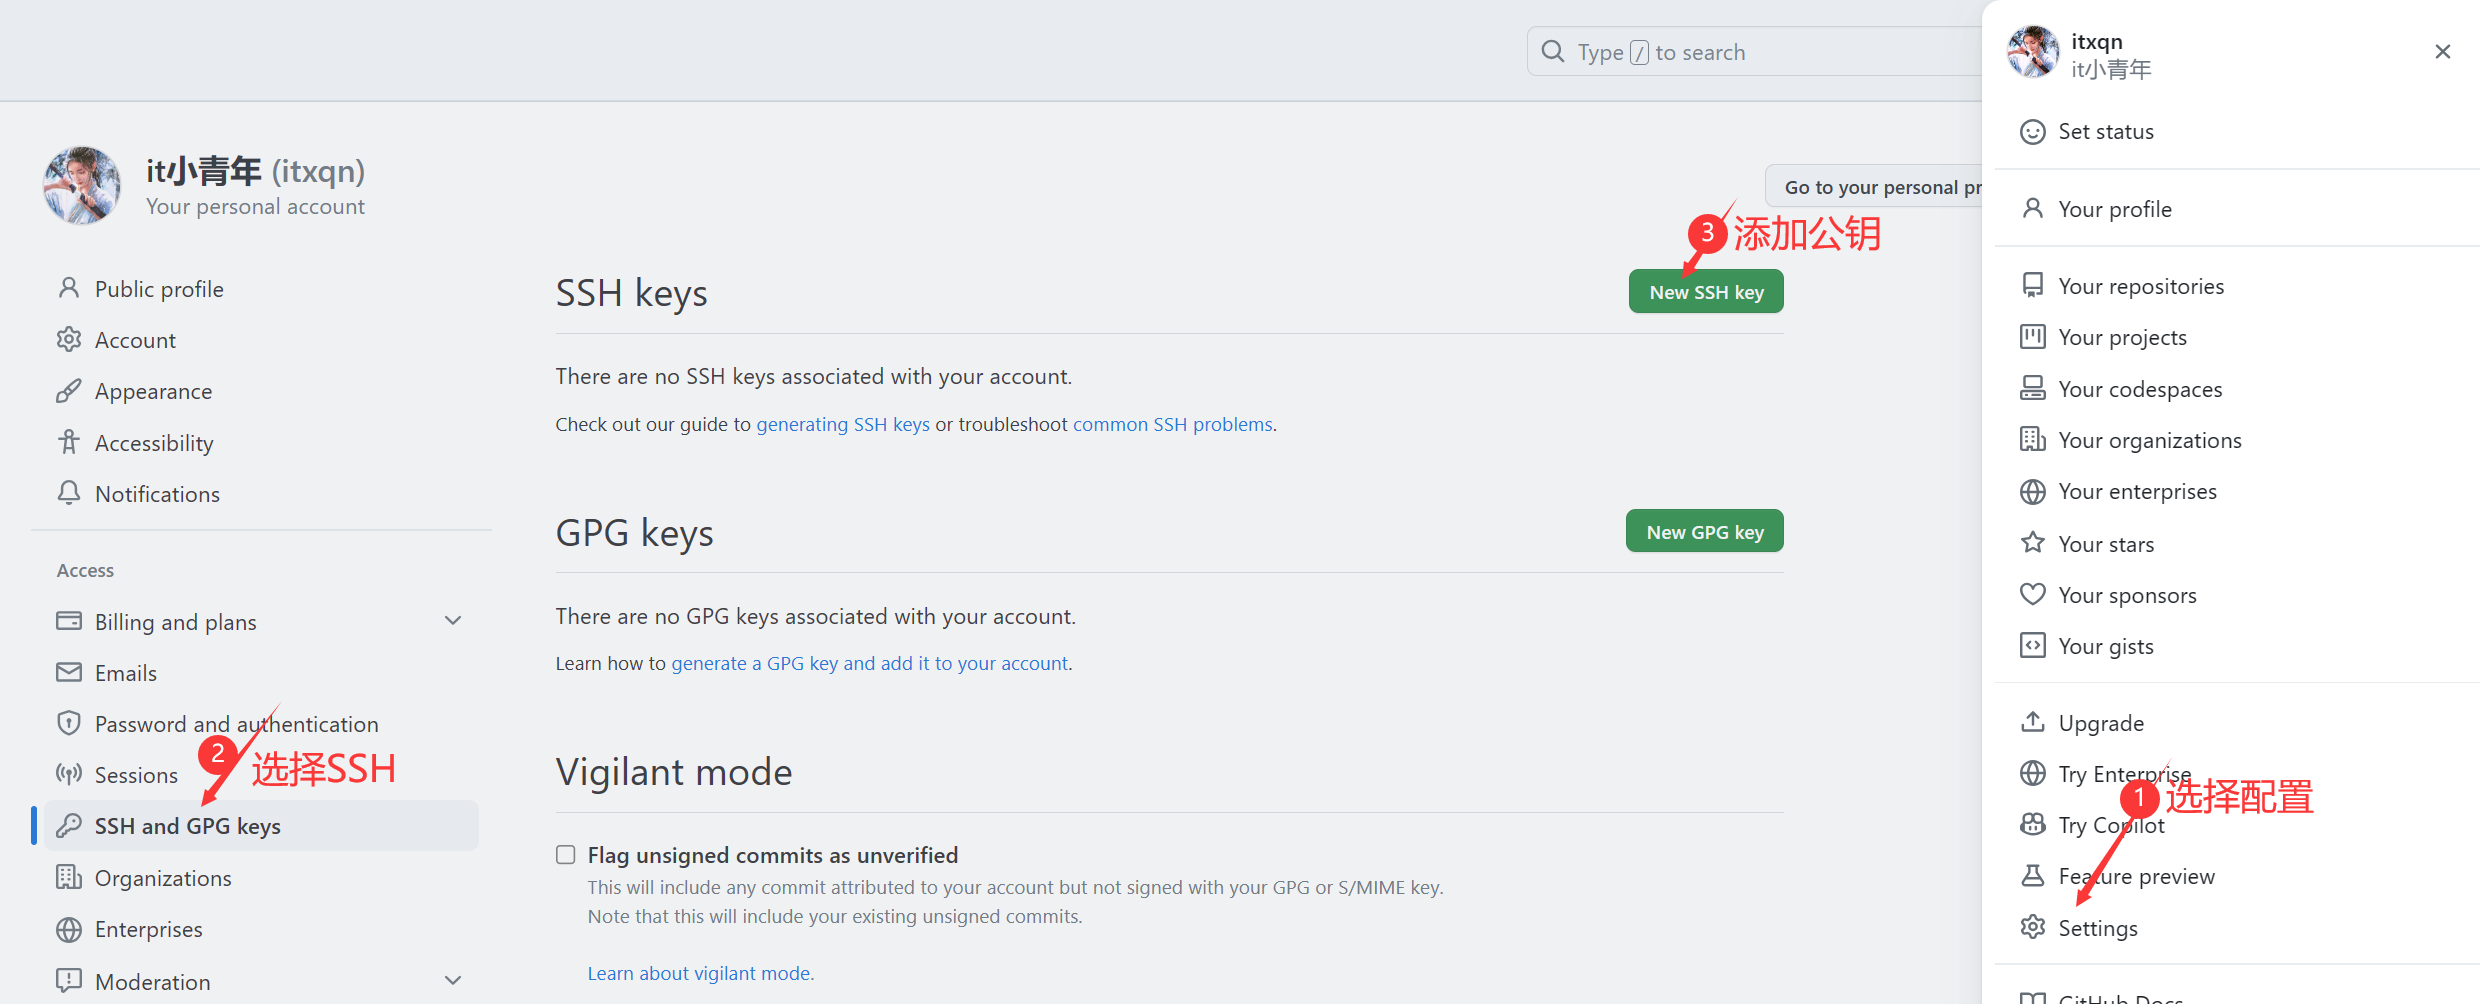Close the user menu panel
This screenshot has height=1004, width=2480.
(2442, 51)
